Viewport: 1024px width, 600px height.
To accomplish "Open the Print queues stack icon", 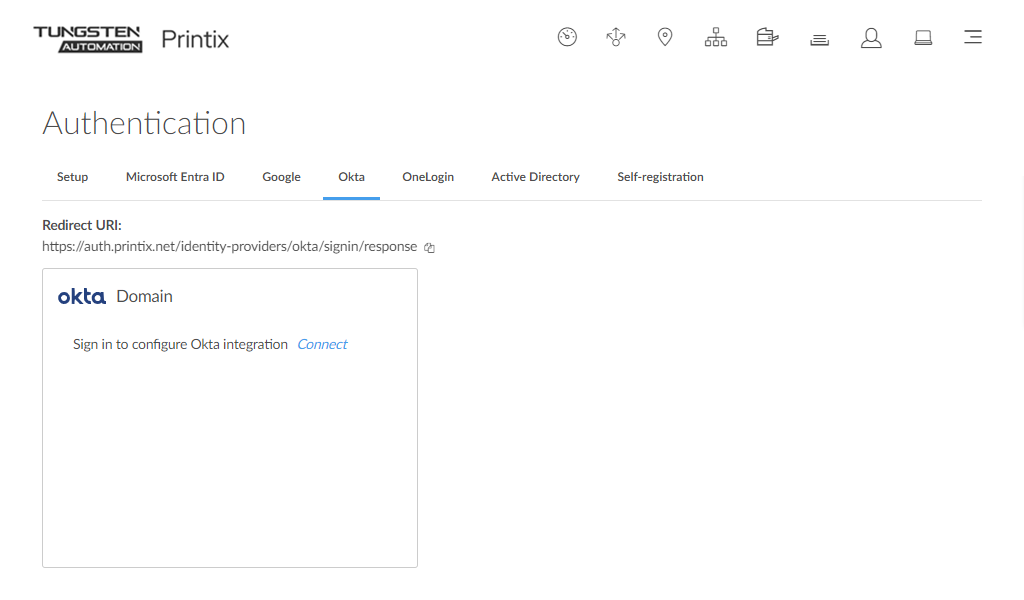I will [819, 39].
